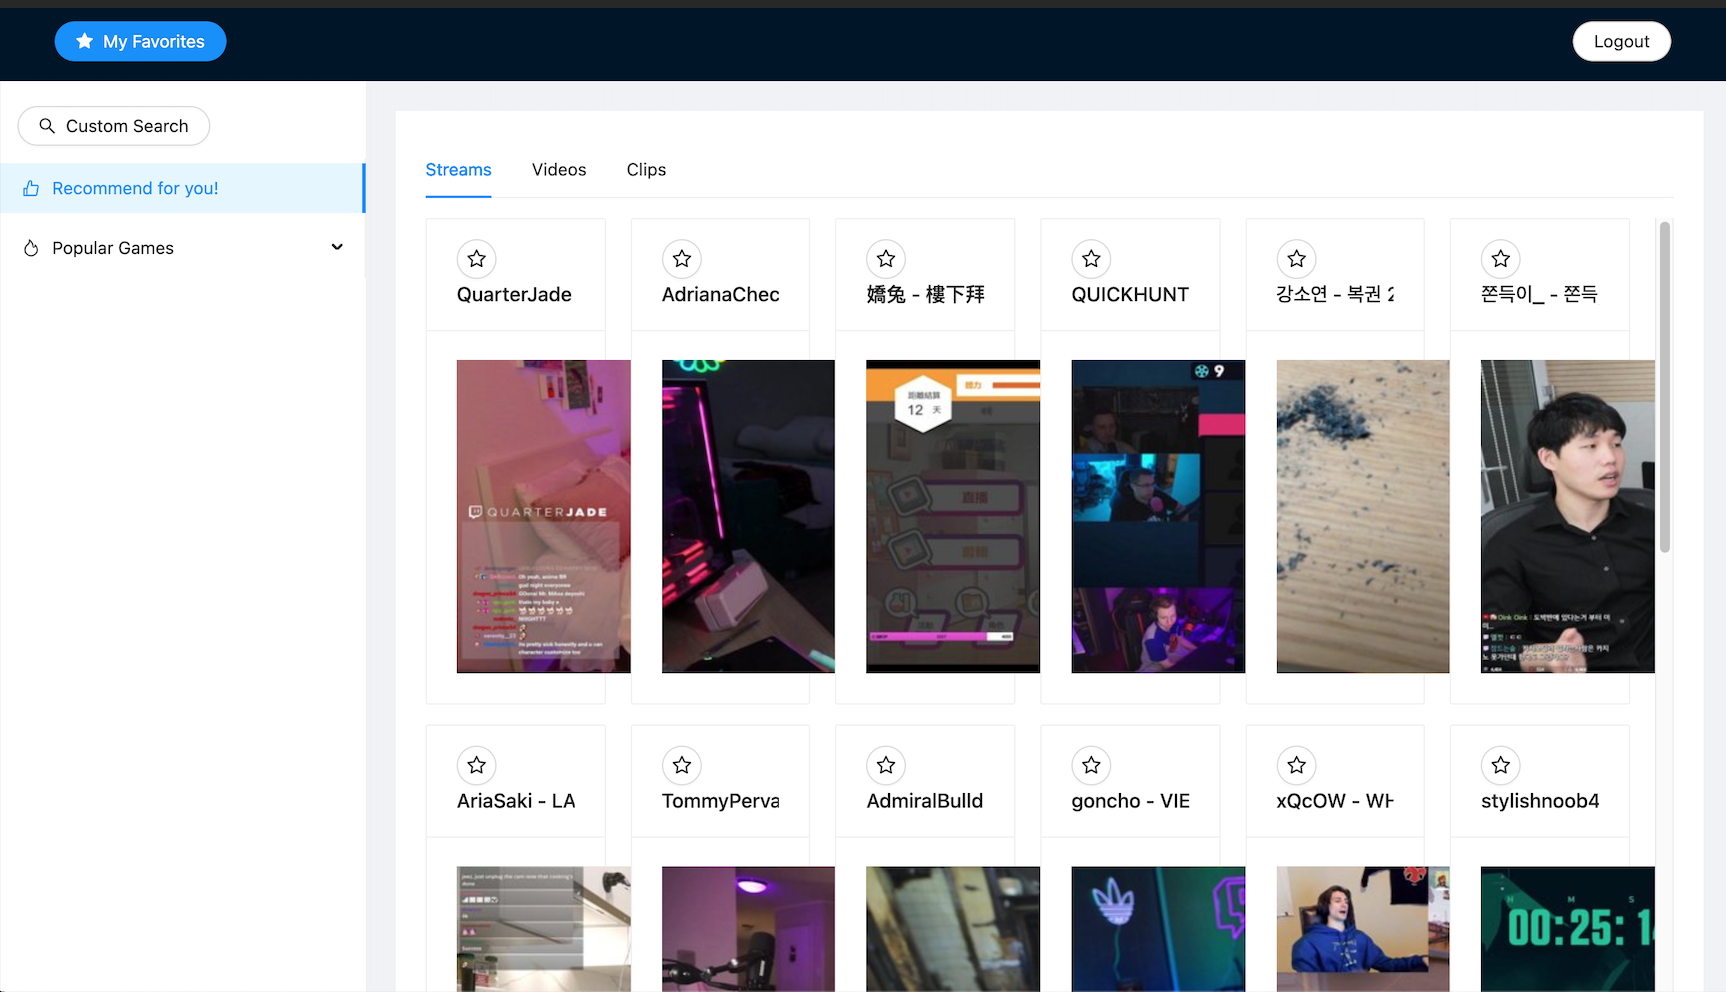Open goncho stream thumbnail

(x=1158, y=929)
